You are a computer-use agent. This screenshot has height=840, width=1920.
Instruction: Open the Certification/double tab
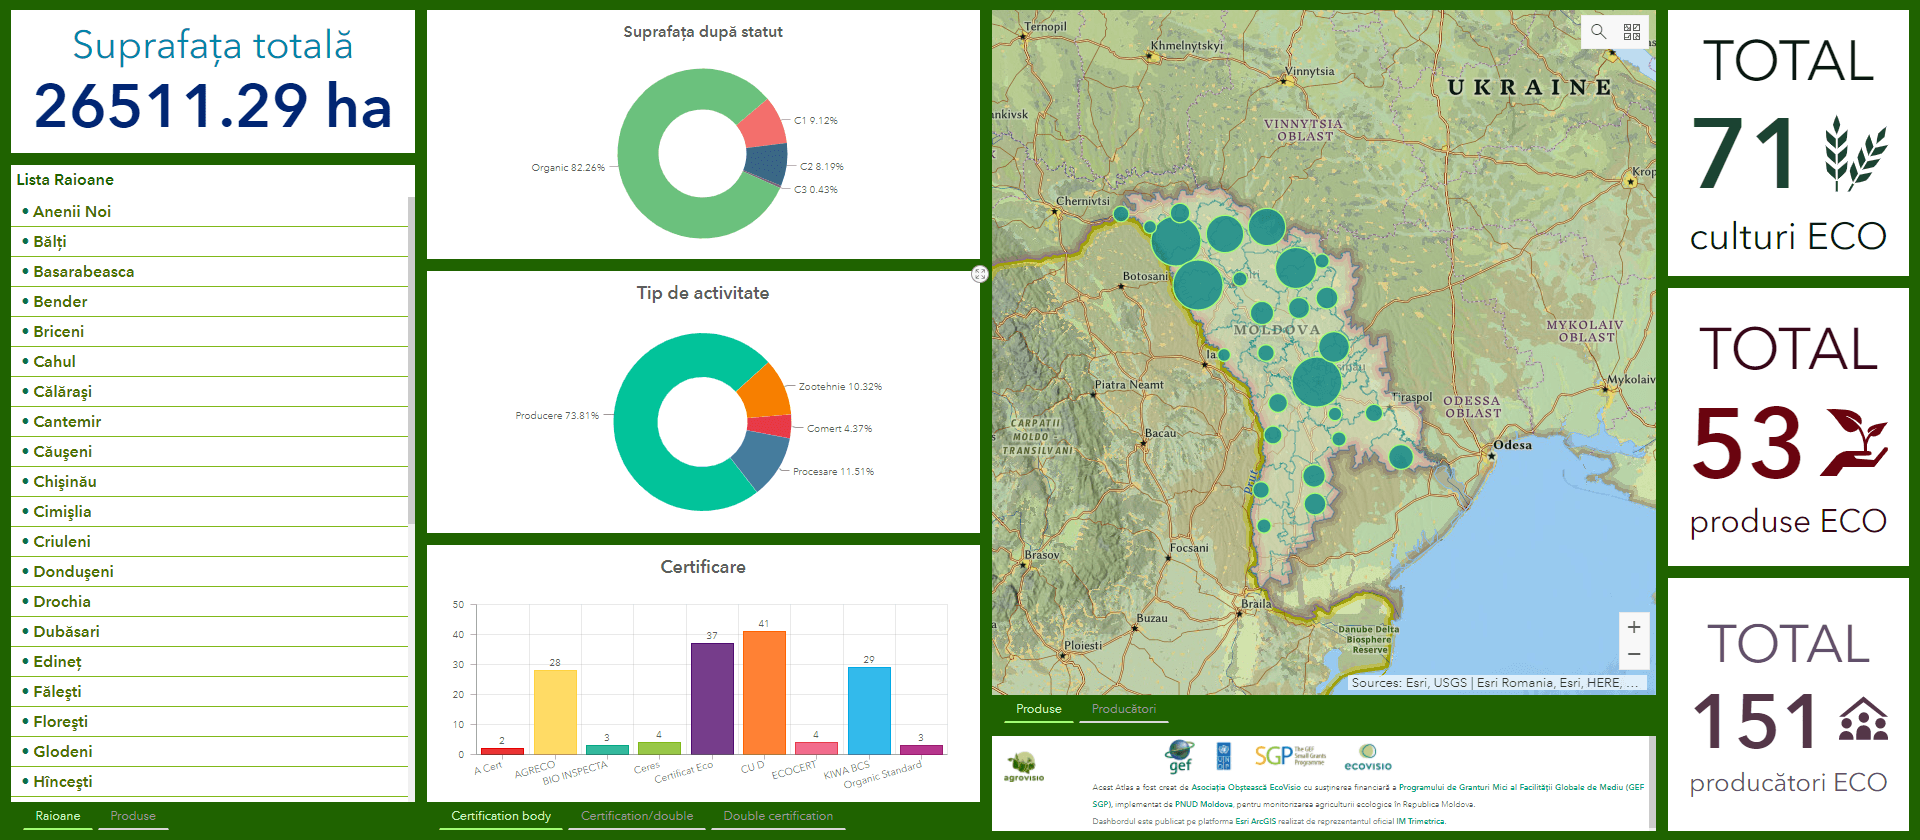click(637, 816)
